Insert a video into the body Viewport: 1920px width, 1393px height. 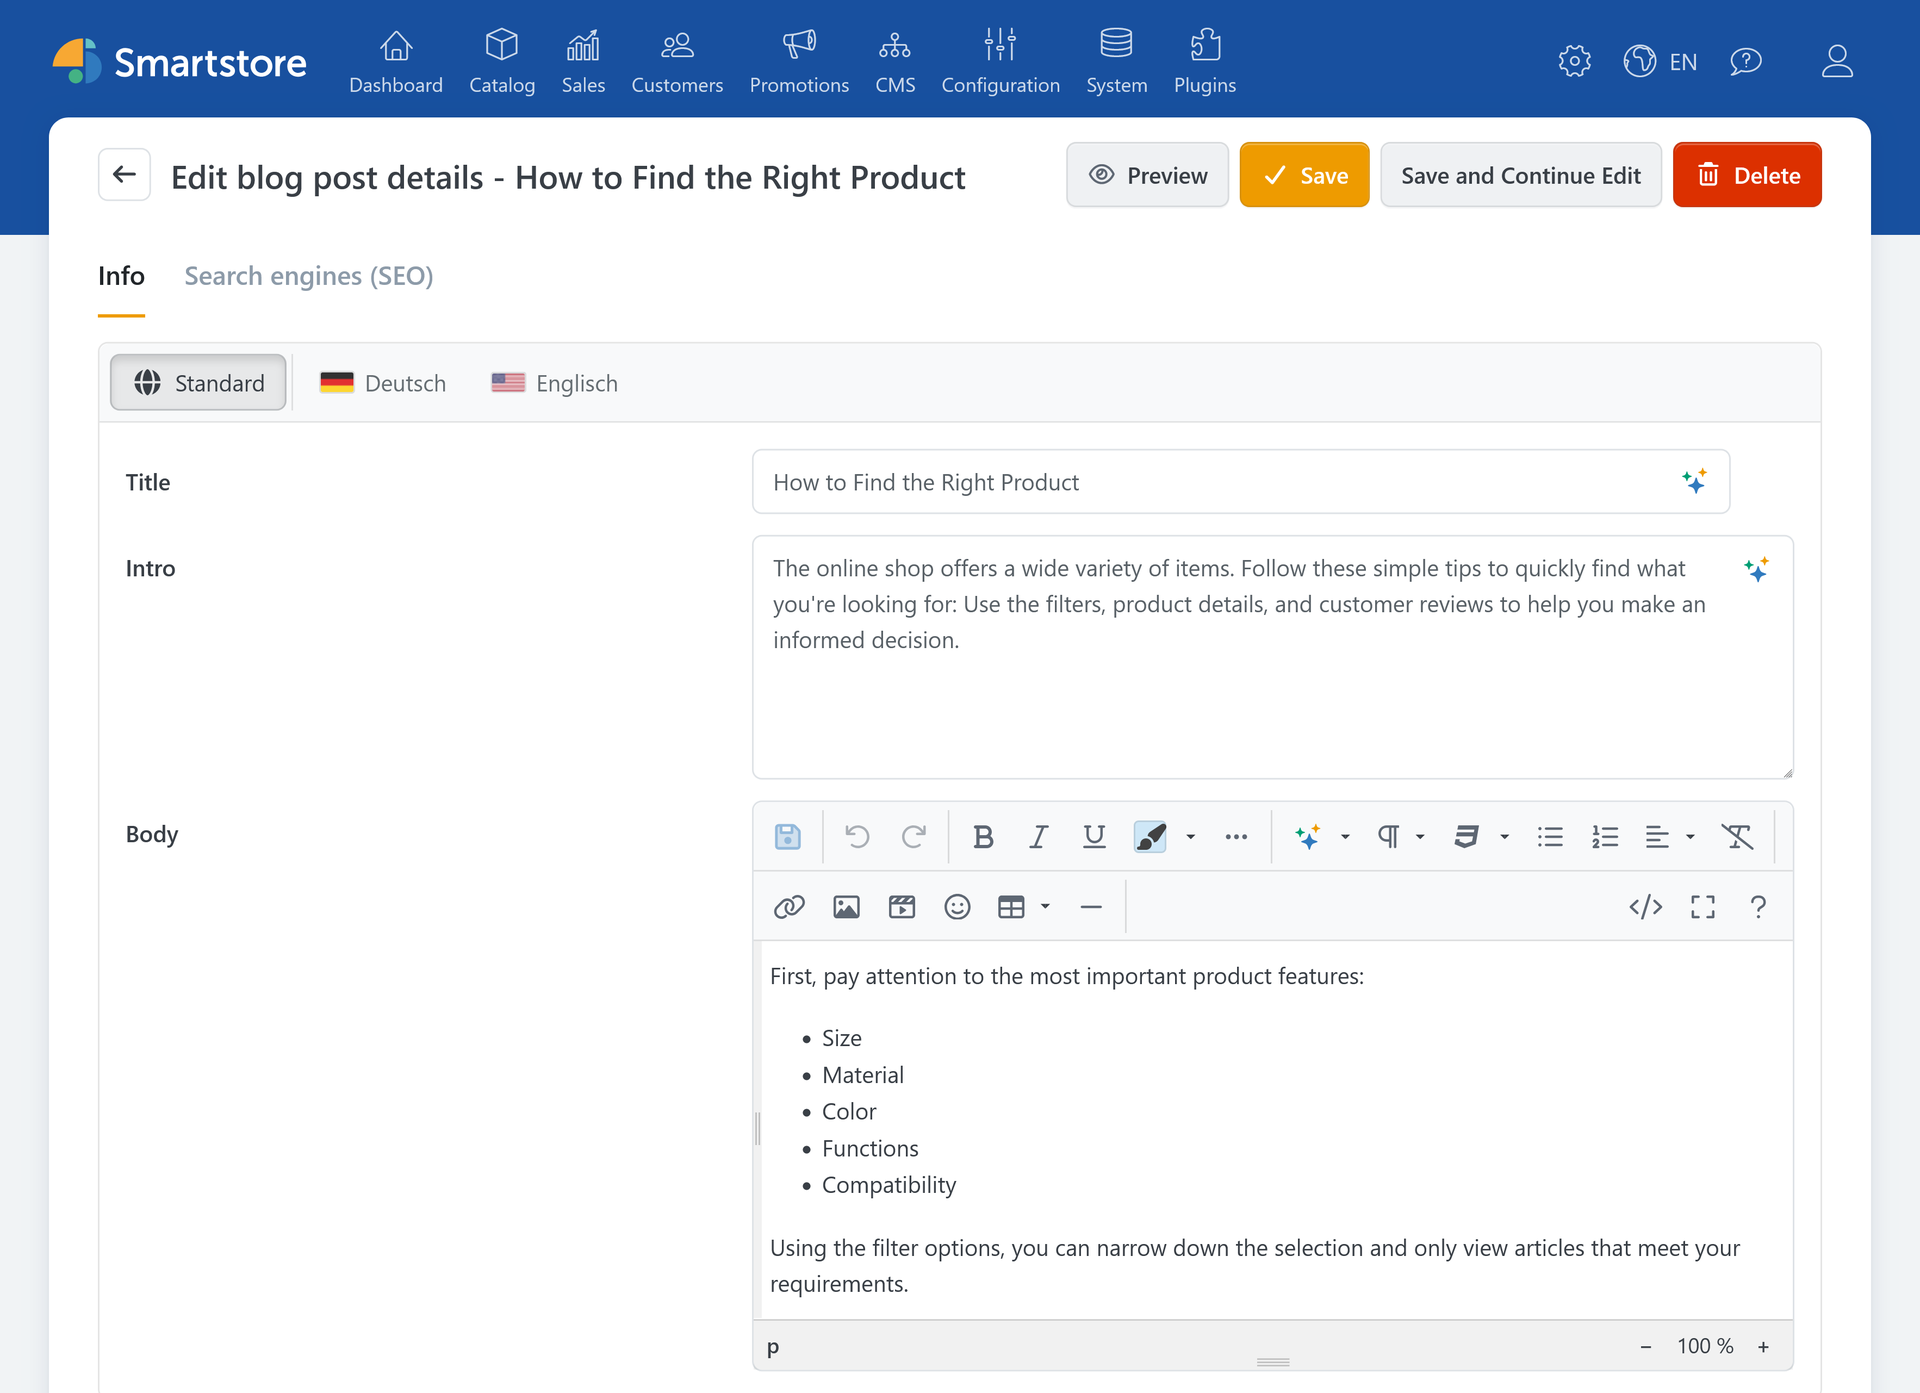click(x=902, y=907)
